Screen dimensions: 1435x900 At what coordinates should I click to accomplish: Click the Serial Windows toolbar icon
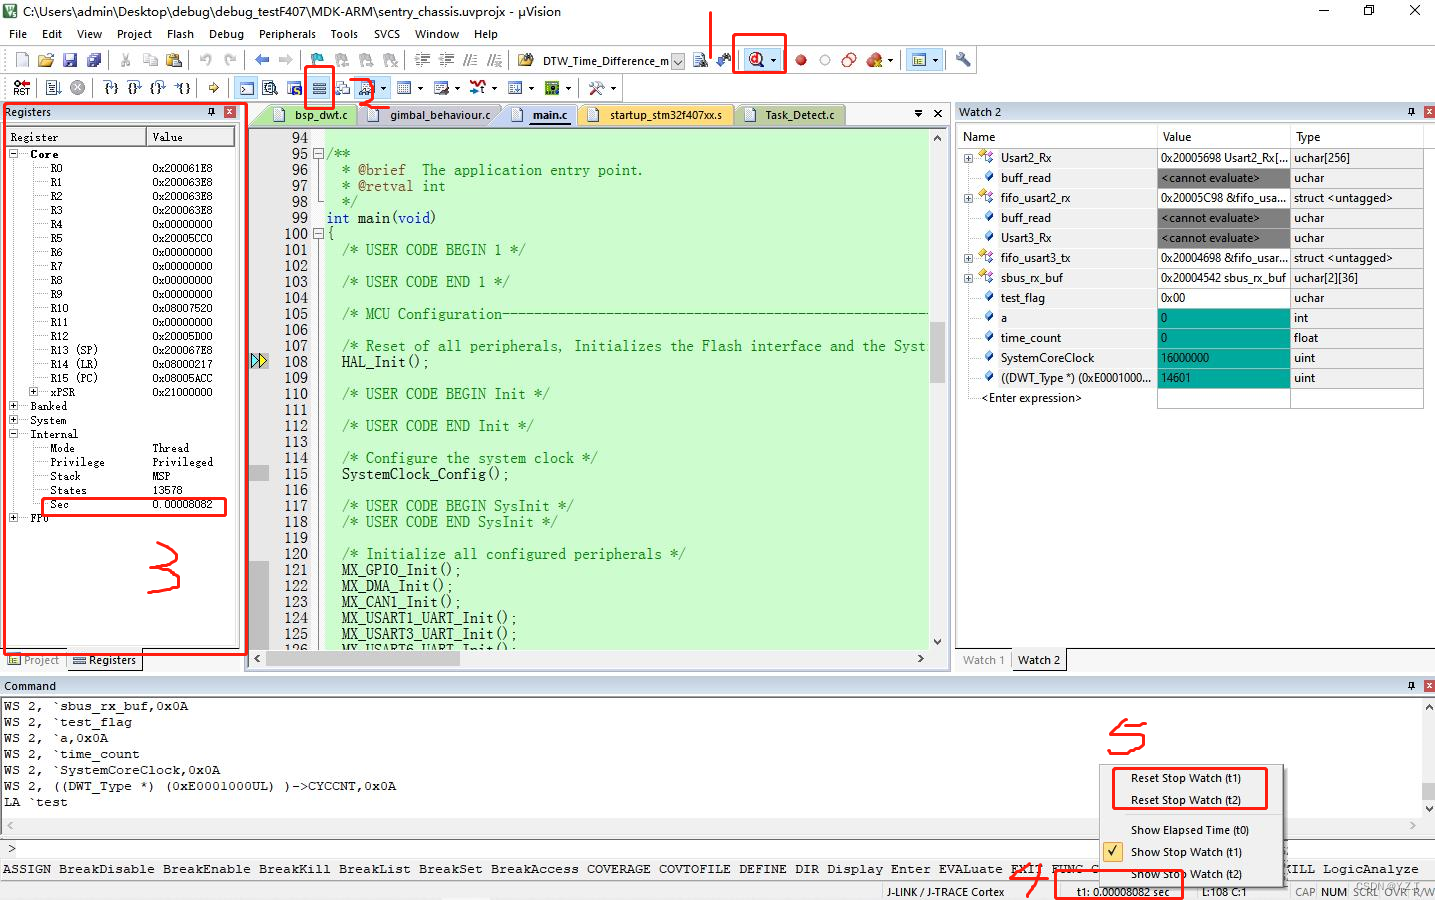point(442,88)
